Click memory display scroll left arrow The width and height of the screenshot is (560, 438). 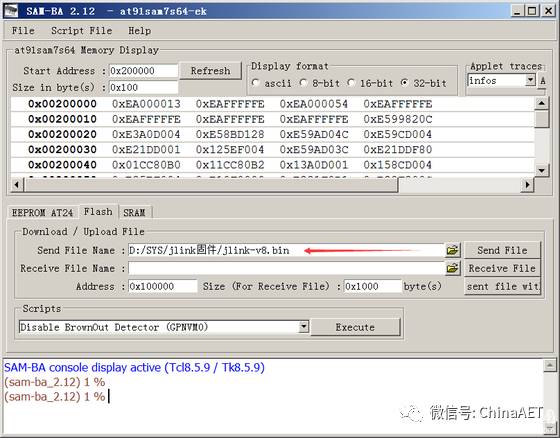(17, 185)
